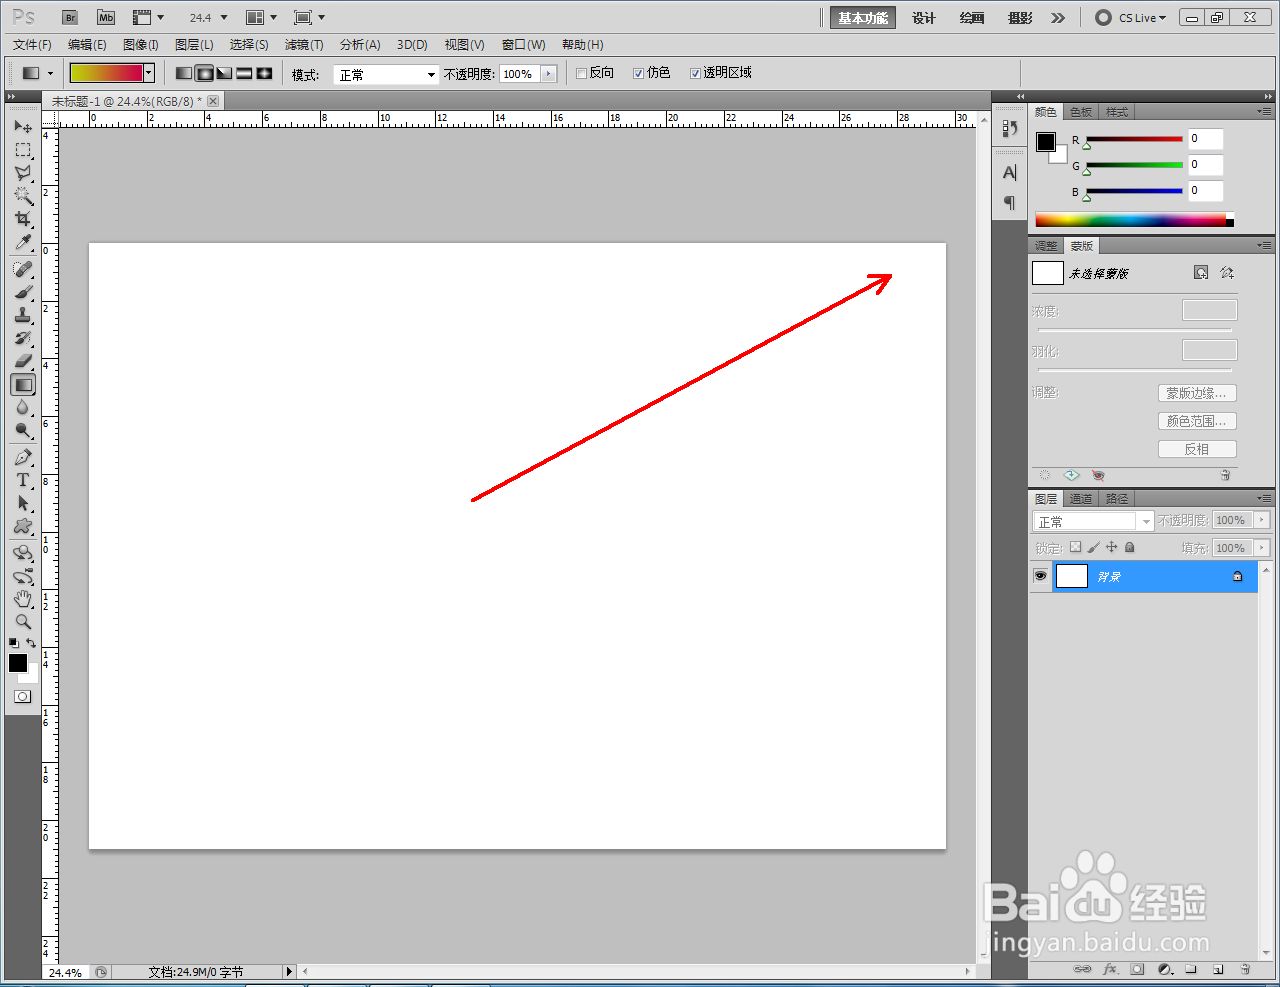The width and height of the screenshot is (1280, 987).
Task: Choose Diamond Gradient style
Action: pyautogui.click(x=264, y=73)
